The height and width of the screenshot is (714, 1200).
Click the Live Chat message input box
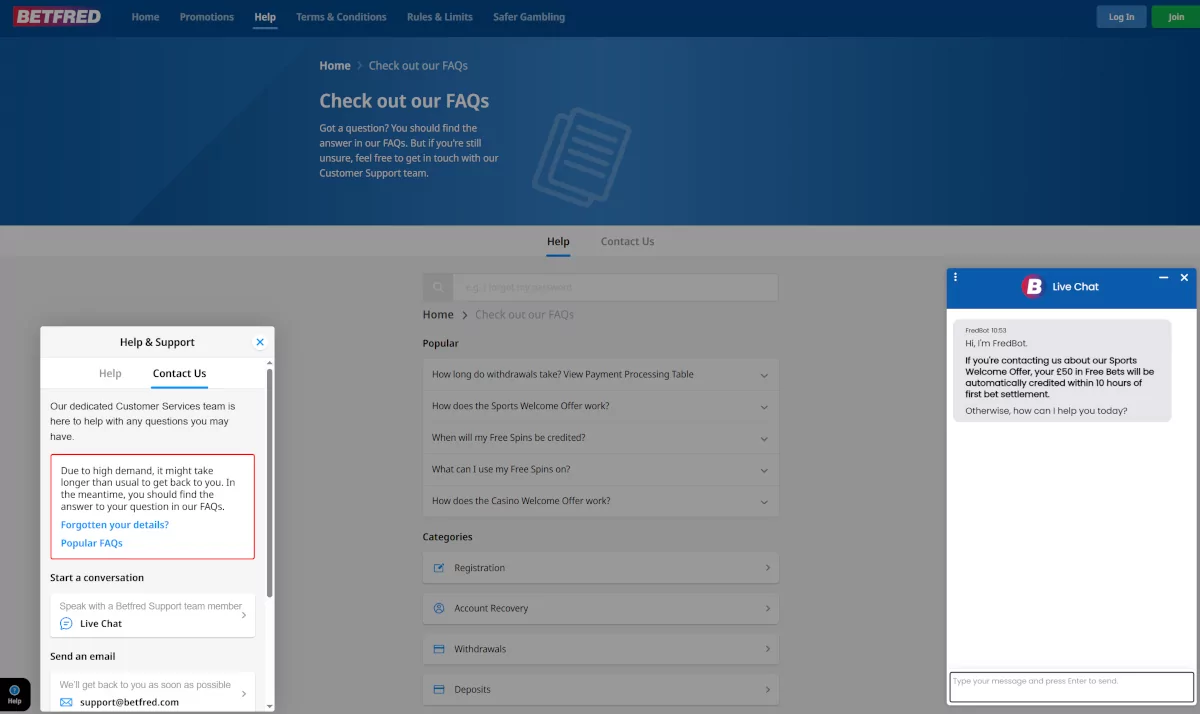point(1071,686)
